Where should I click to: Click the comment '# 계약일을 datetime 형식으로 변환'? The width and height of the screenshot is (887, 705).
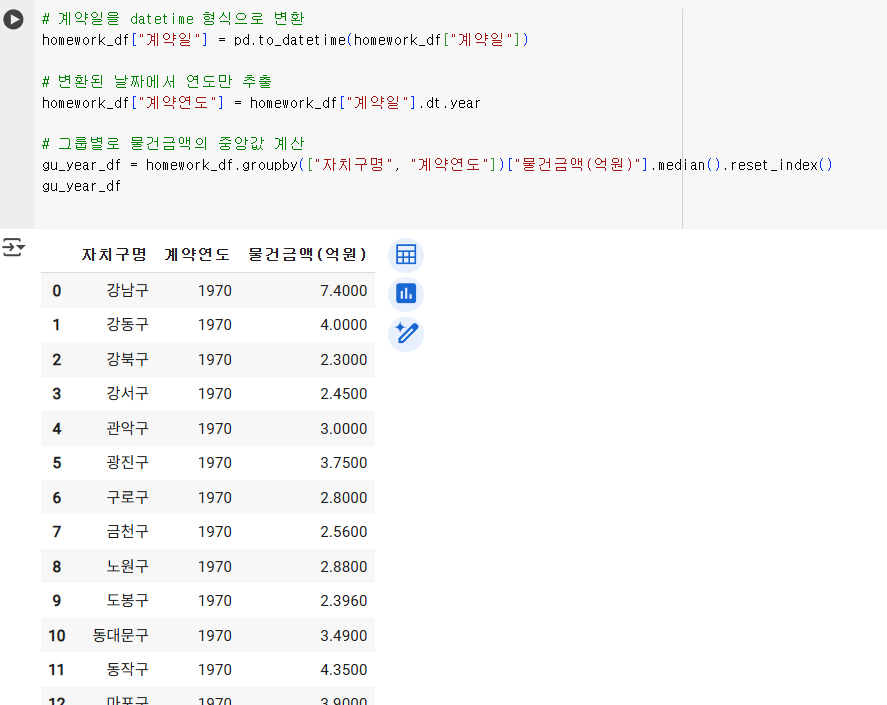coord(173,19)
